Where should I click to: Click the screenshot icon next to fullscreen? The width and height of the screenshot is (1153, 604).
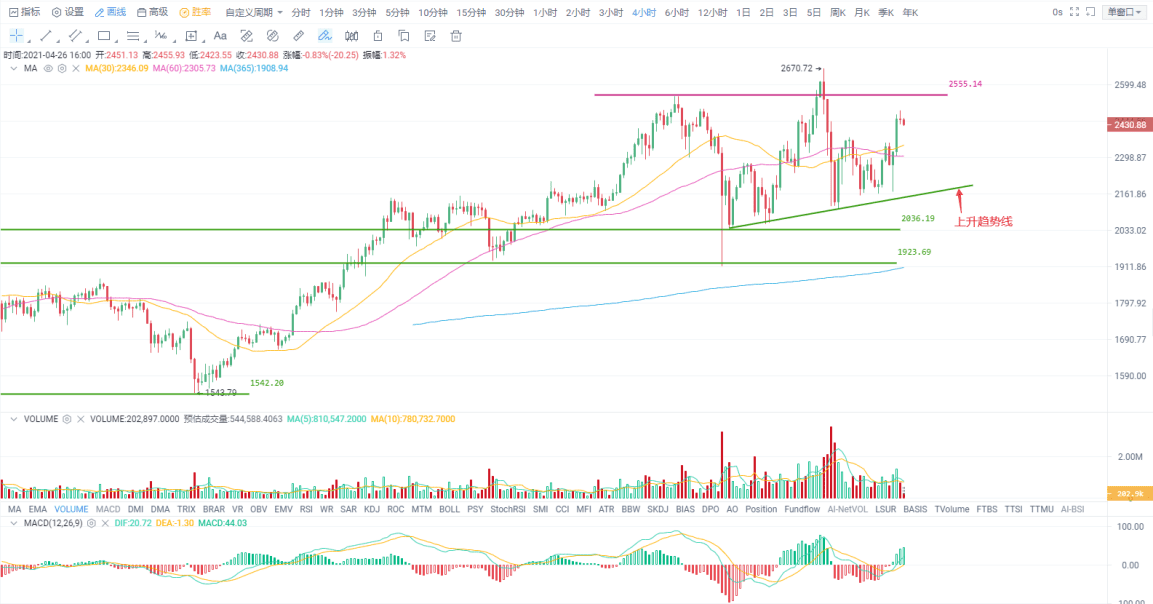1090,12
